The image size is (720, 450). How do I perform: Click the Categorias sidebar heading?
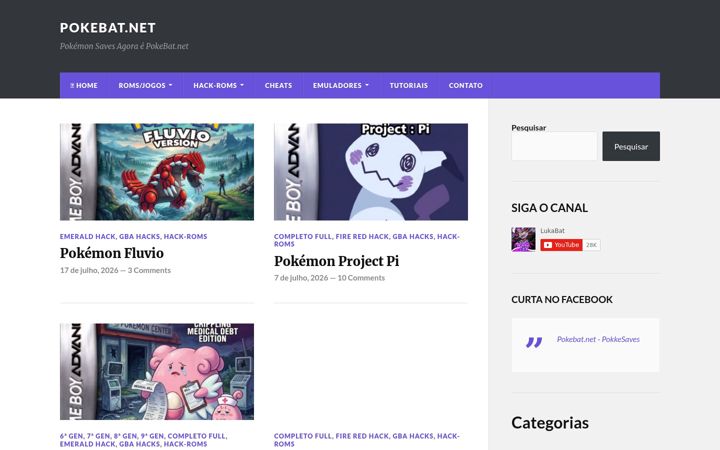pyautogui.click(x=550, y=423)
